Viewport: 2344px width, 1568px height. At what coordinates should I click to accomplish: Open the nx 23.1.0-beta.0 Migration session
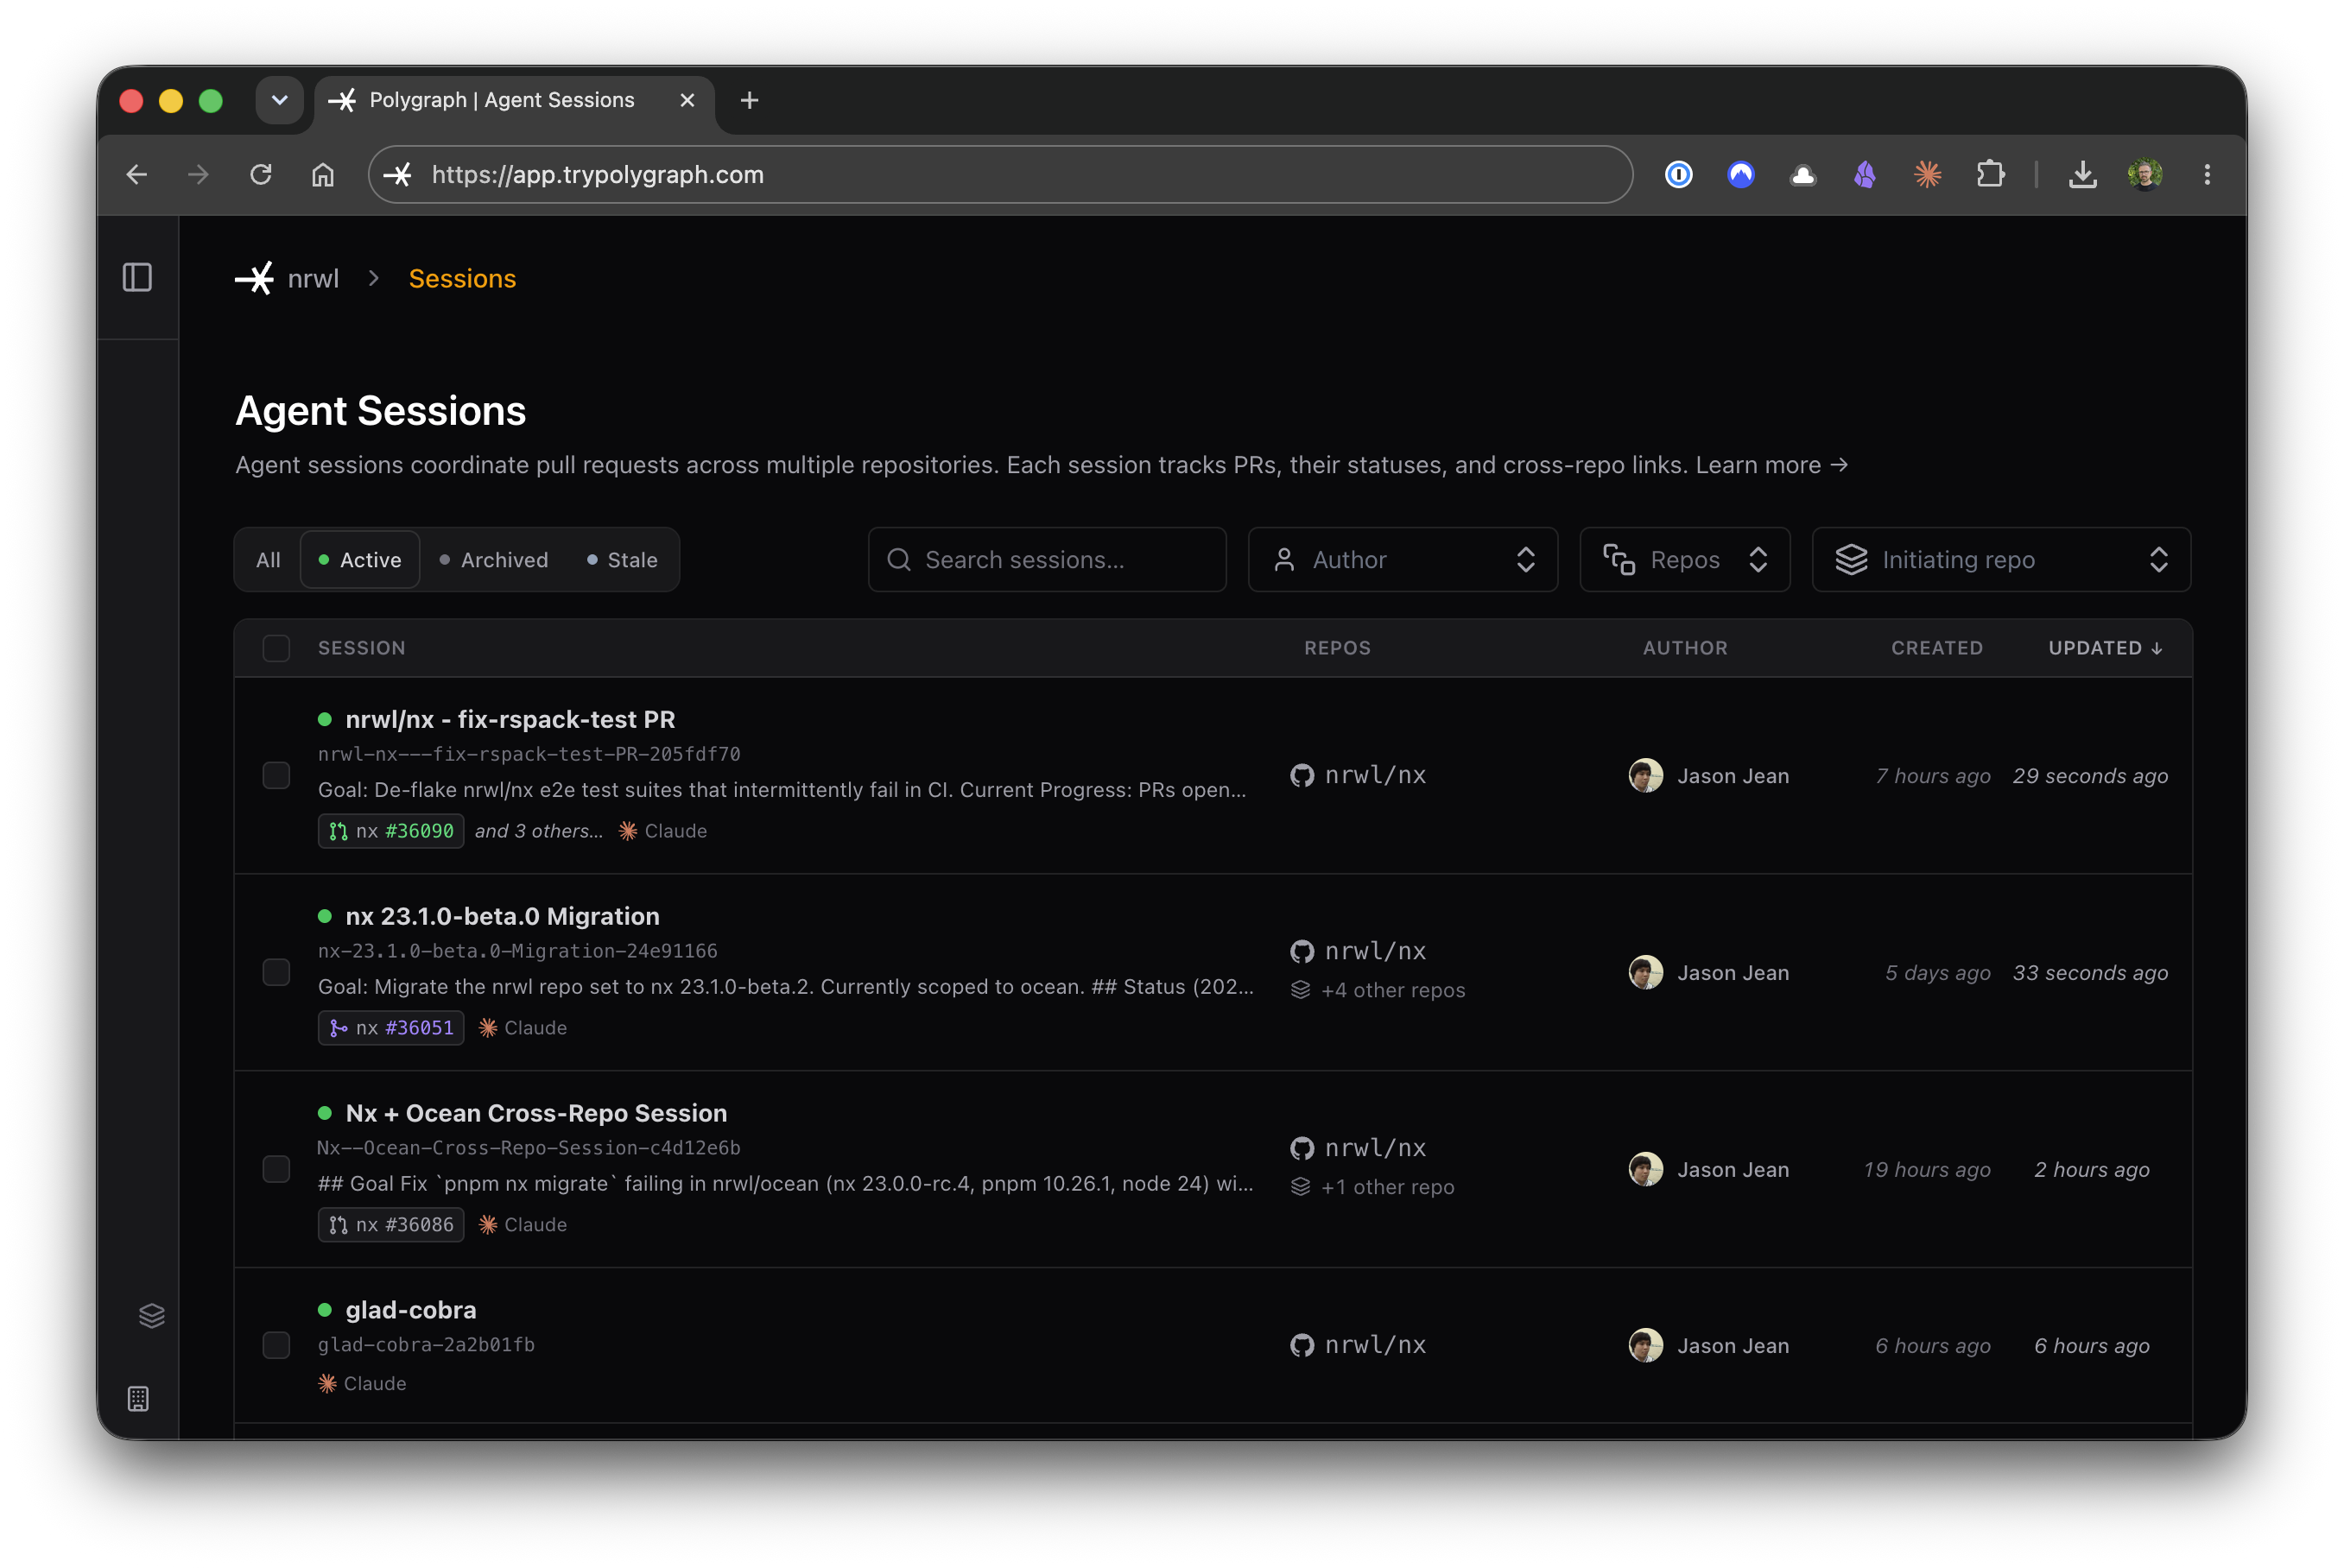(502, 916)
